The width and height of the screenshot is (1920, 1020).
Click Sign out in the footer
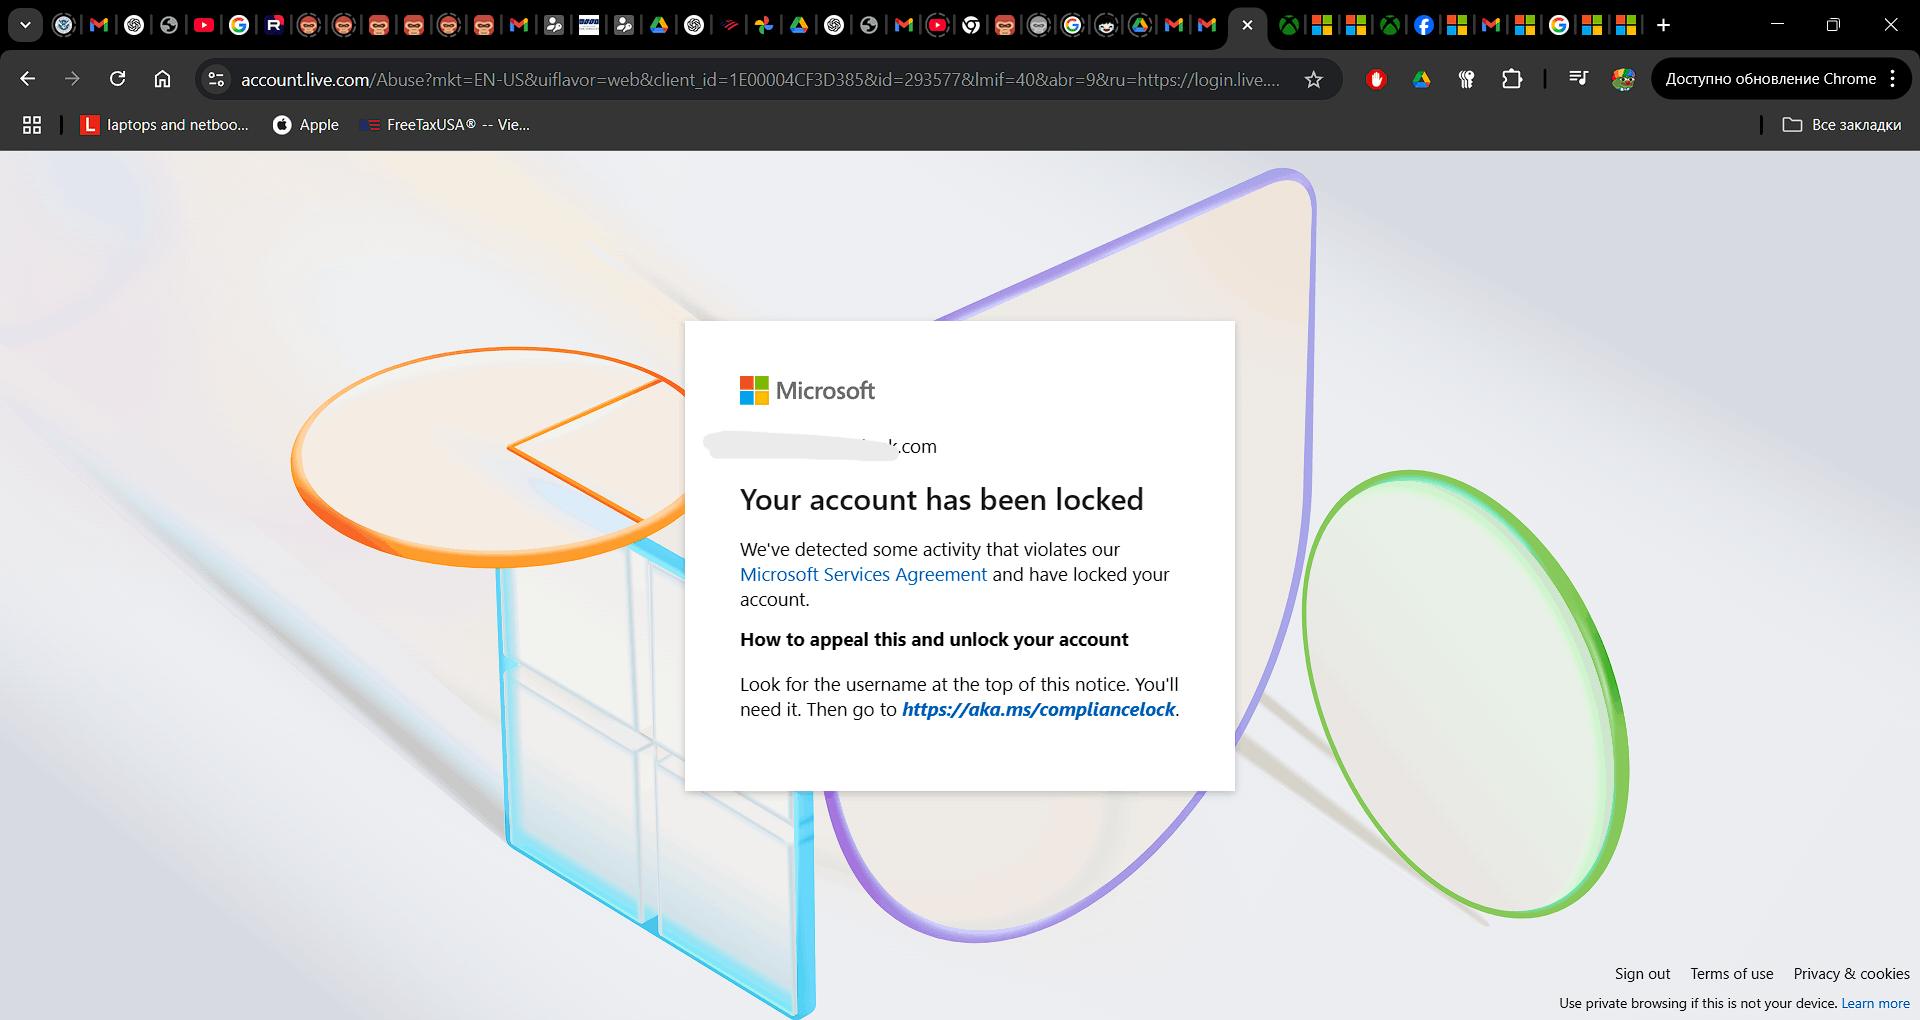tap(1642, 974)
